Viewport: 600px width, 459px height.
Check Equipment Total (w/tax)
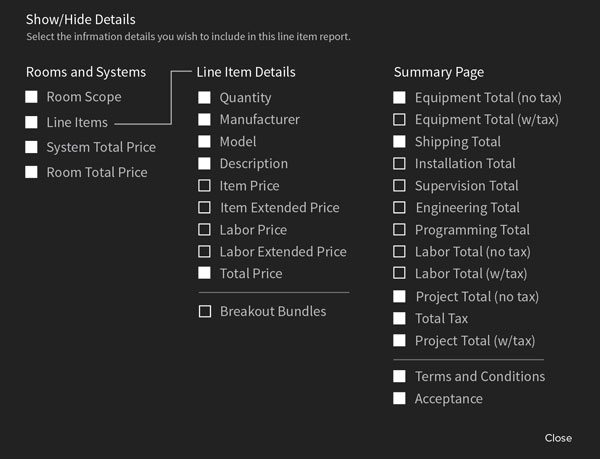[399, 119]
